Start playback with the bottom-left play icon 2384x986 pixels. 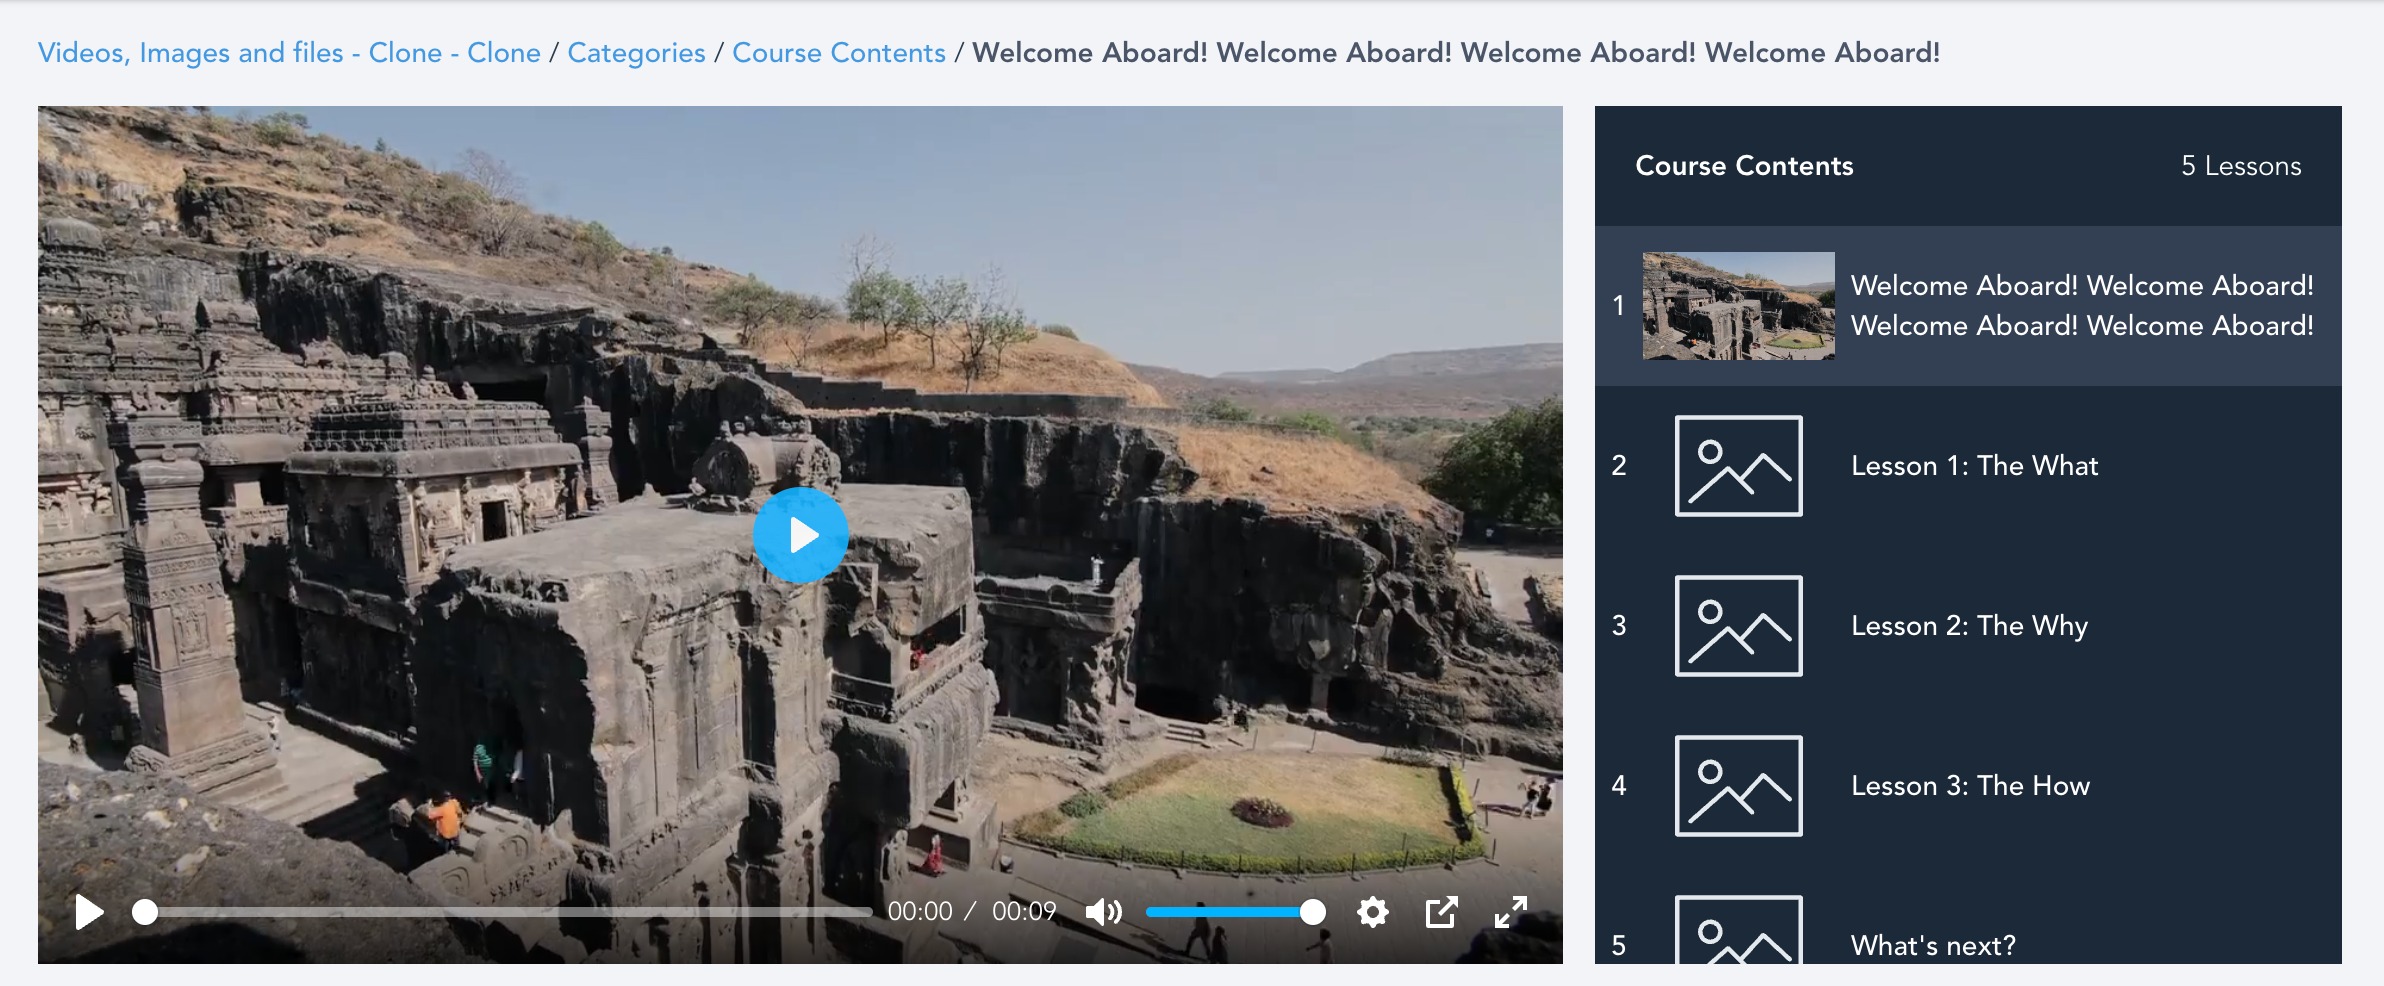coord(89,912)
